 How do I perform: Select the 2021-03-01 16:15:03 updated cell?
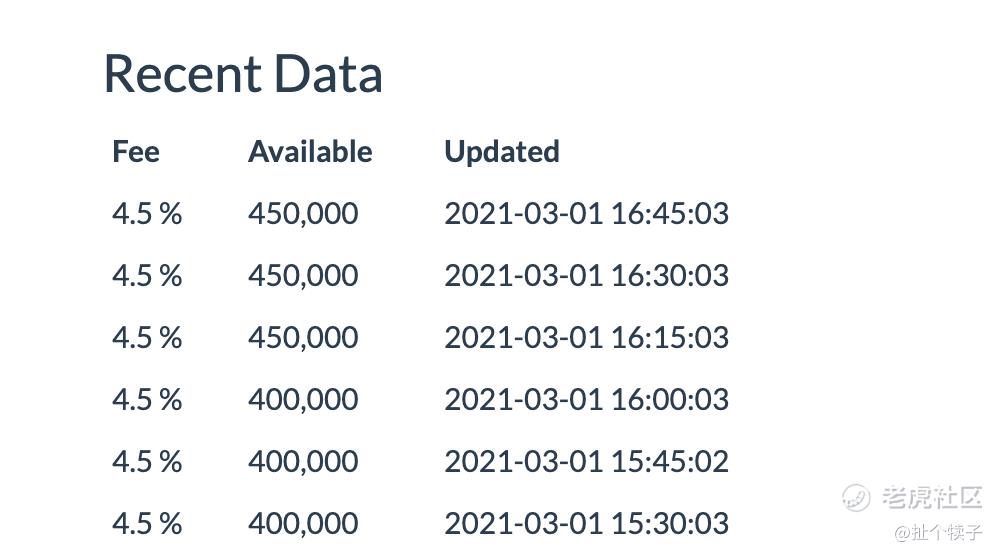tap(586, 338)
